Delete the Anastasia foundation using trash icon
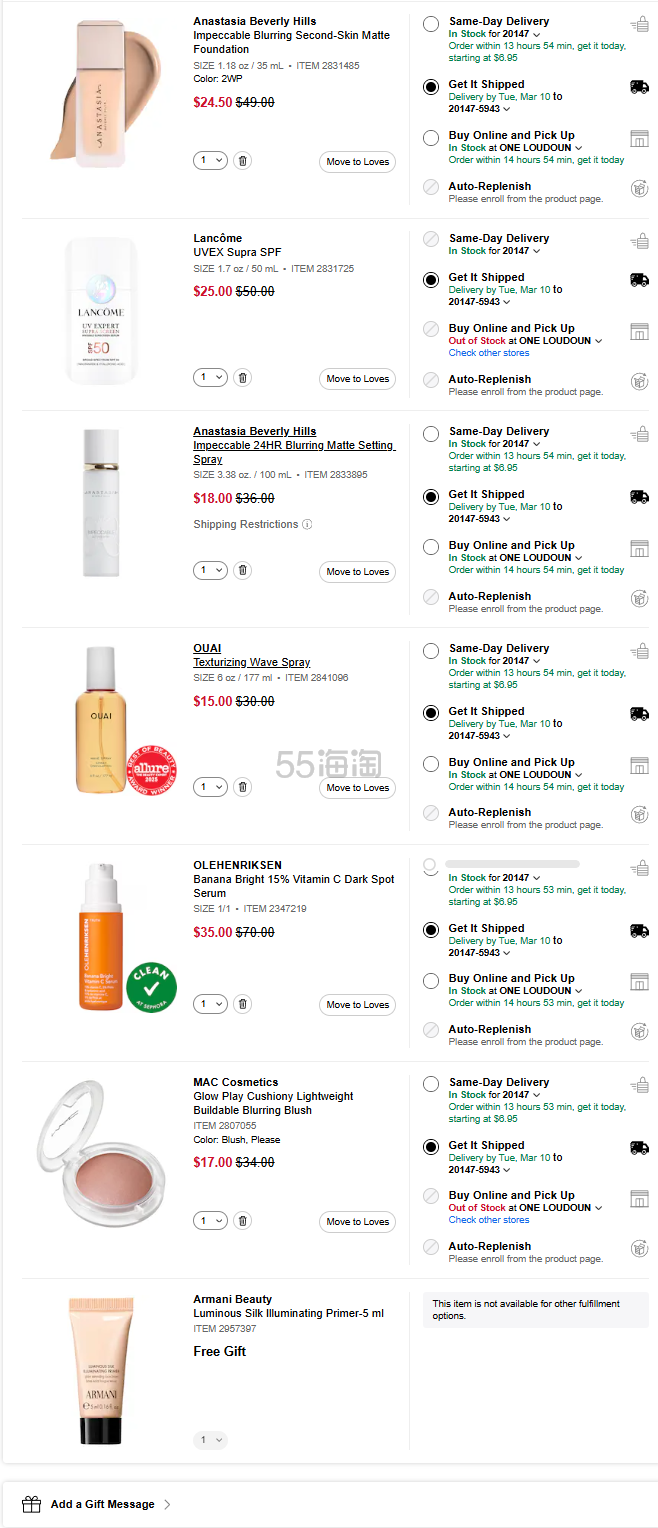Image resolution: width=658 pixels, height=1528 pixels. coord(242,161)
